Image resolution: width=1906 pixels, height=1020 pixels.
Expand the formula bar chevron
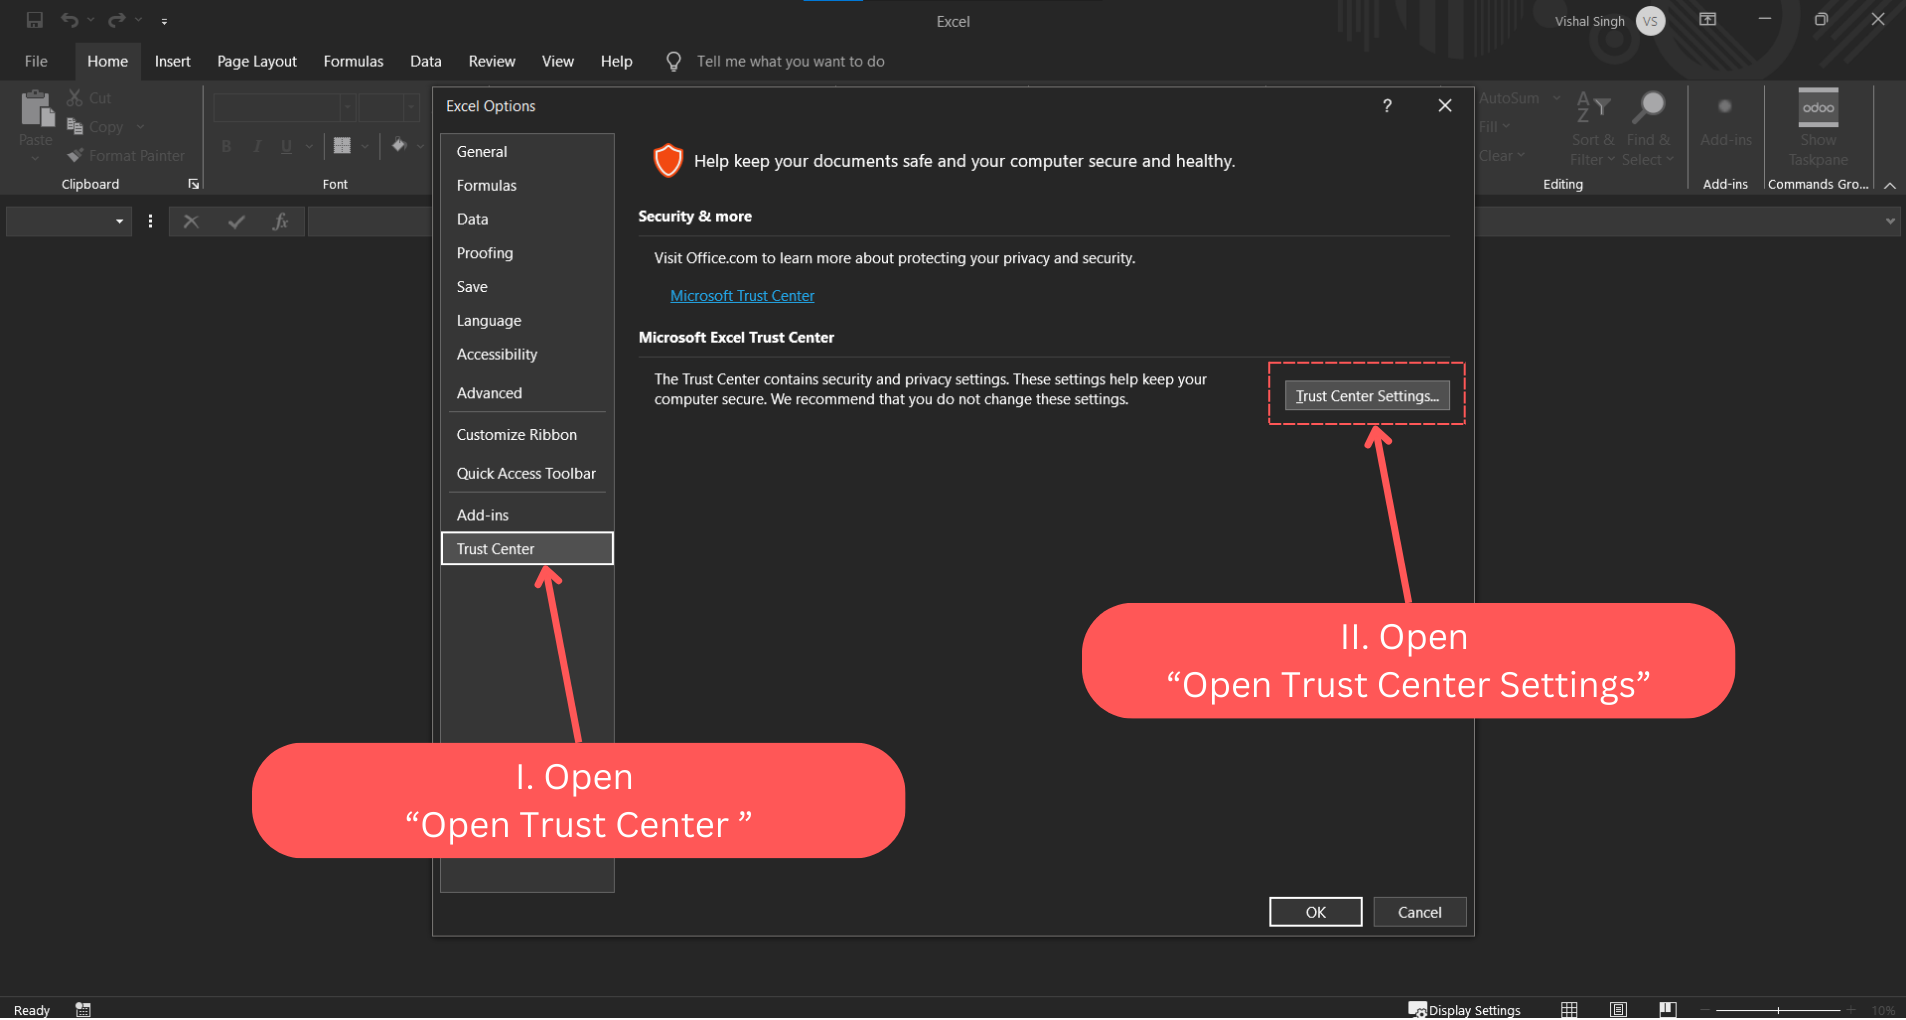pos(1889,221)
